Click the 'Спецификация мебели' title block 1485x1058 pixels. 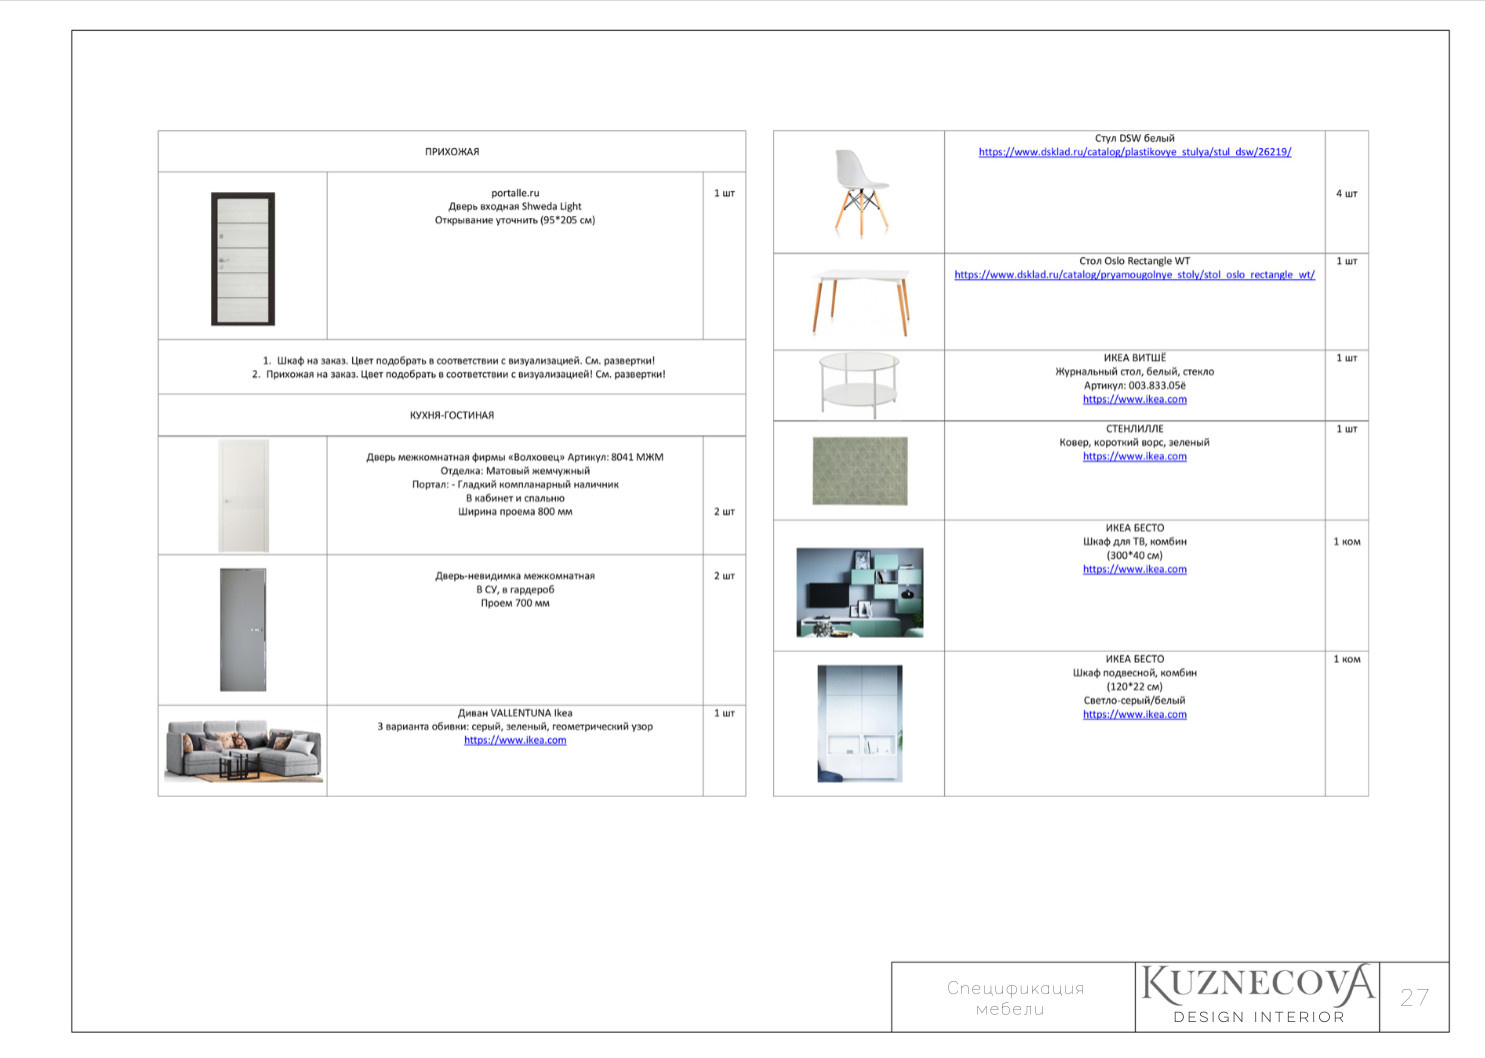[x=1014, y=998]
